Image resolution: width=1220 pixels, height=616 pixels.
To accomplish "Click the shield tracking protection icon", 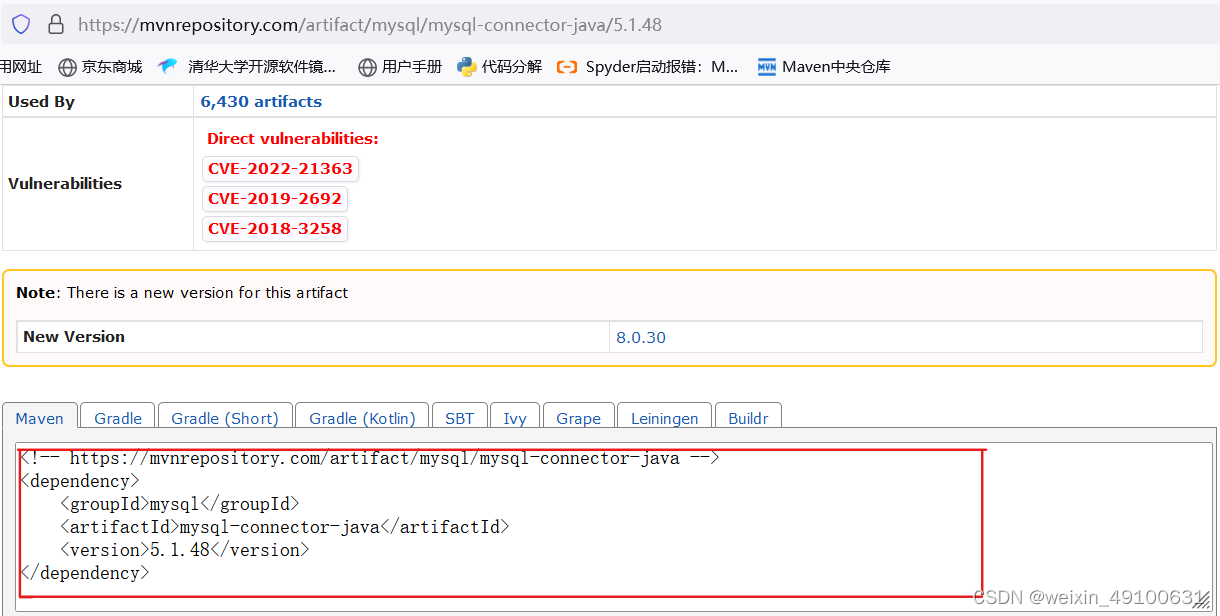I will pyautogui.click(x=21, y=24).
